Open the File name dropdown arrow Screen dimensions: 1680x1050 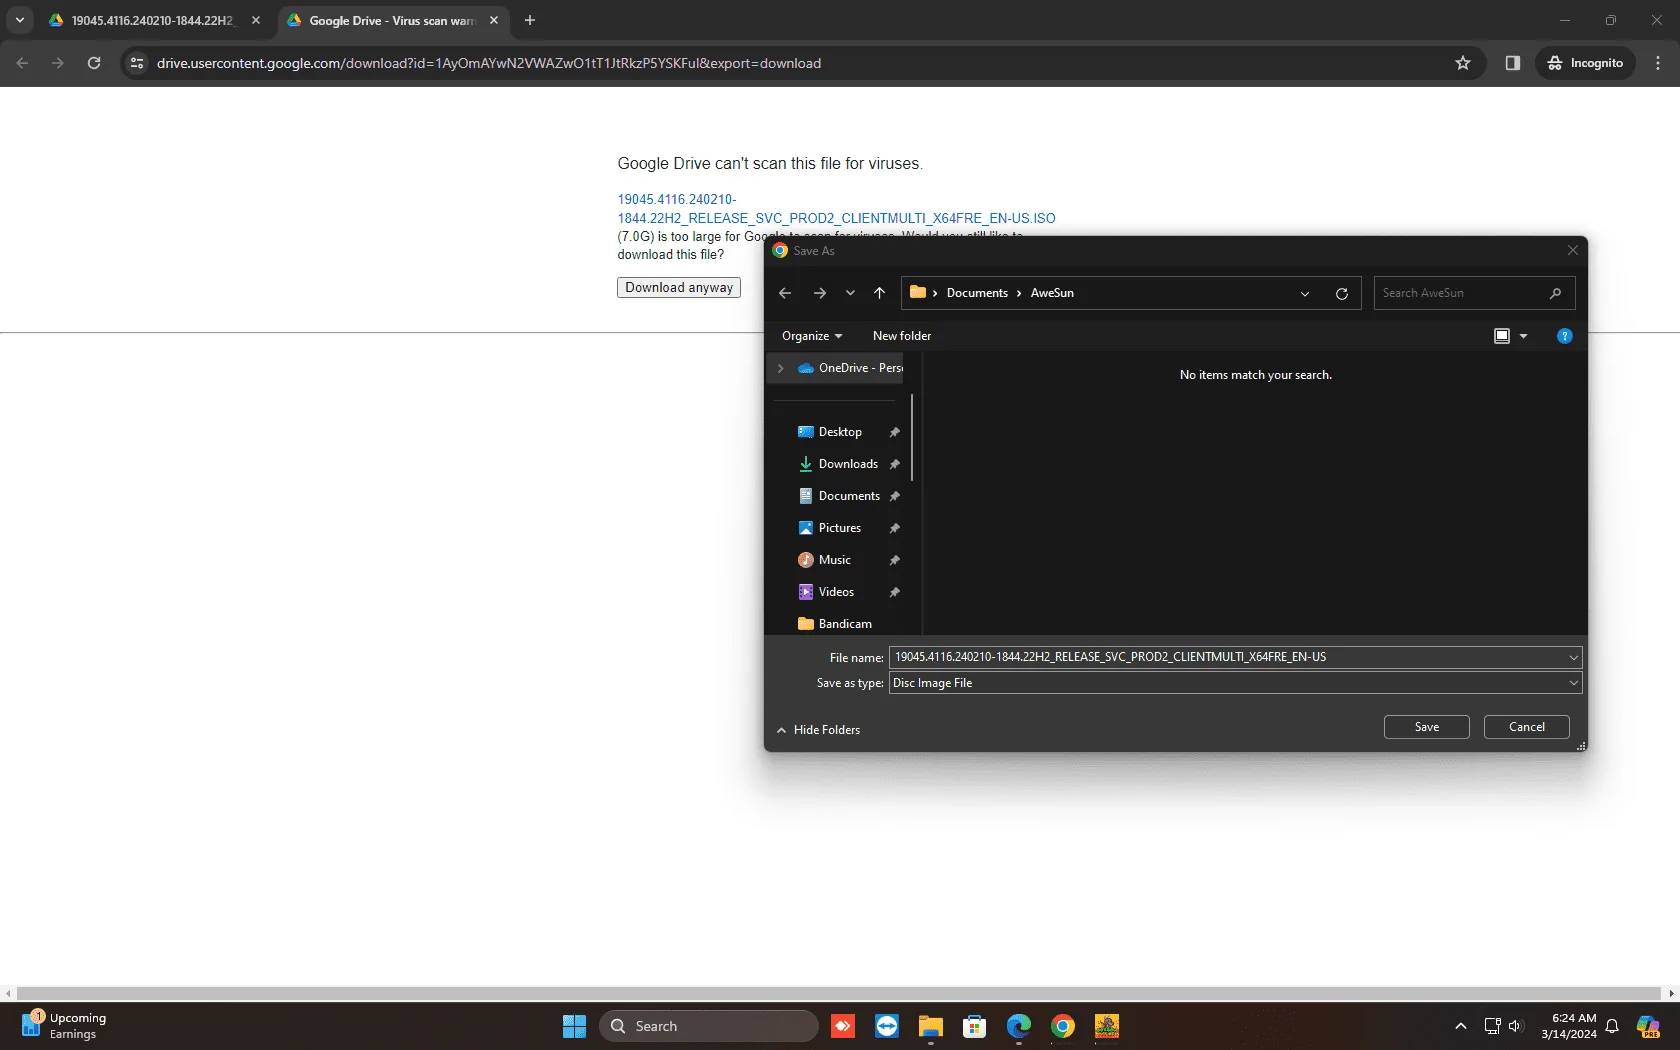coord(1573,657)
